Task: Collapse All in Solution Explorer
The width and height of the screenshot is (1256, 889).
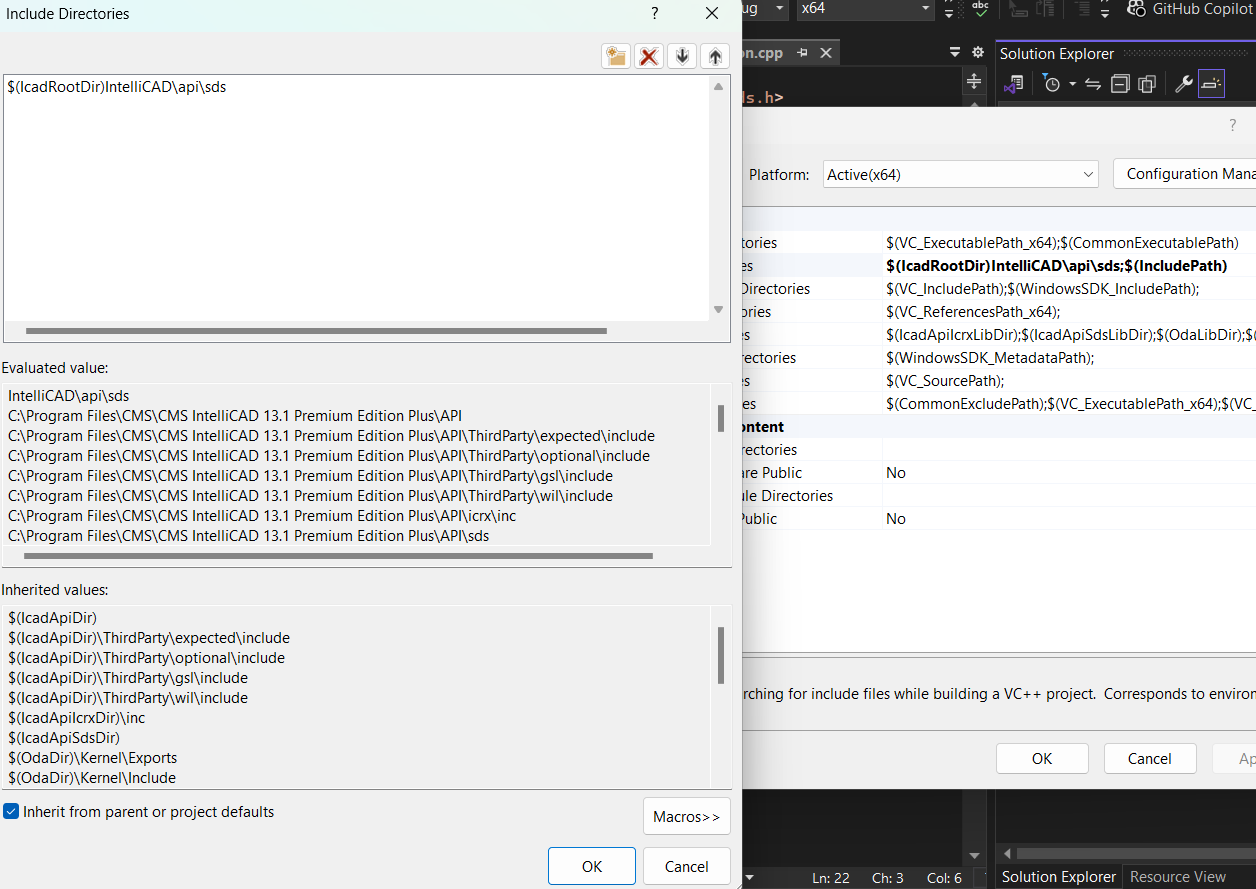Action: (x=1120, y=85)
